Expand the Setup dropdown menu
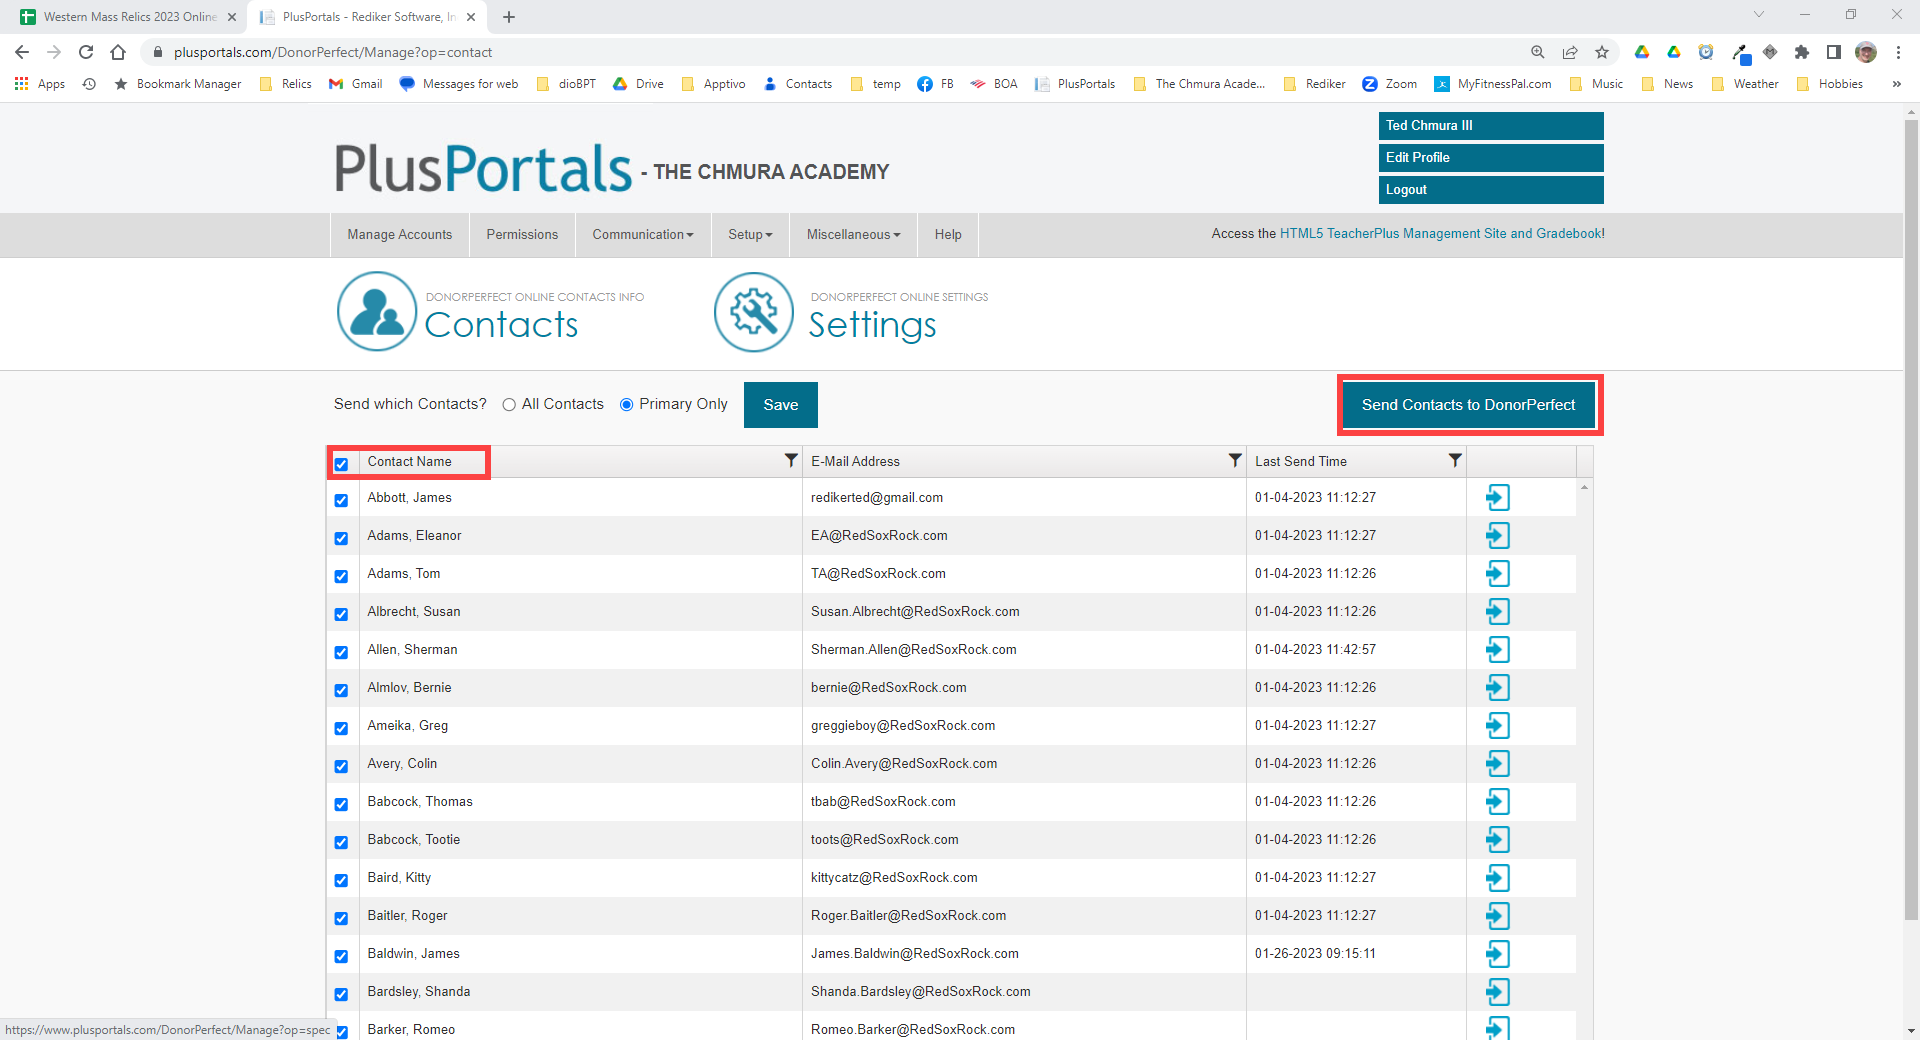 coord(750,234)
